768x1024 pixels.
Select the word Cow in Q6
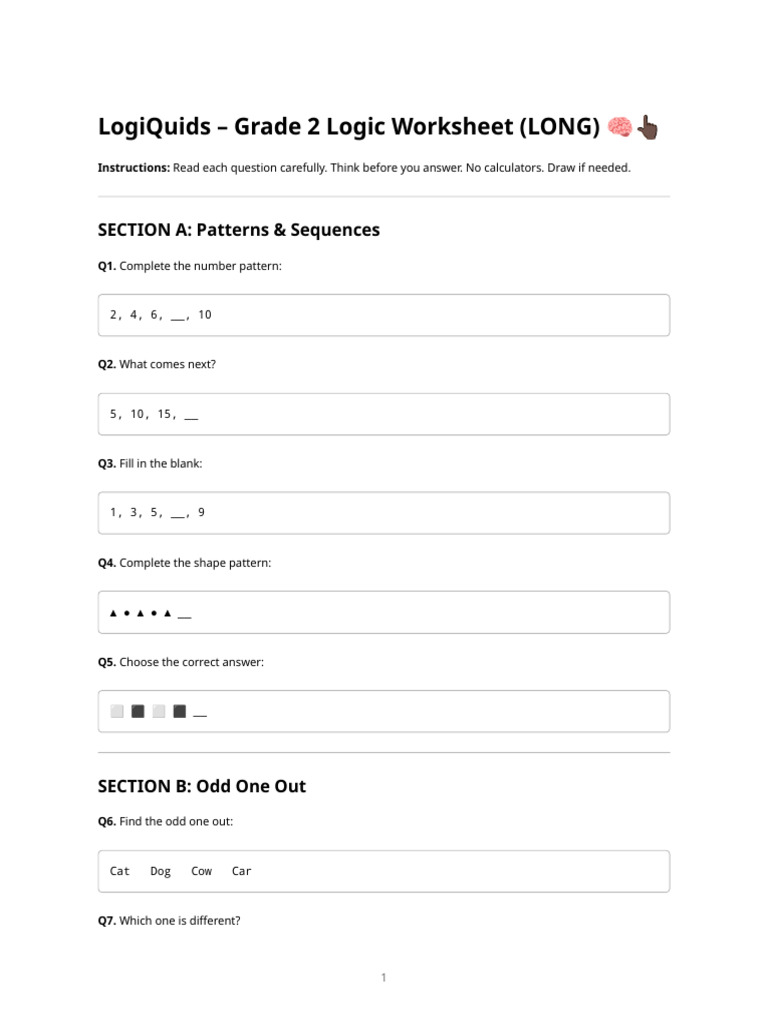(201, 871)
